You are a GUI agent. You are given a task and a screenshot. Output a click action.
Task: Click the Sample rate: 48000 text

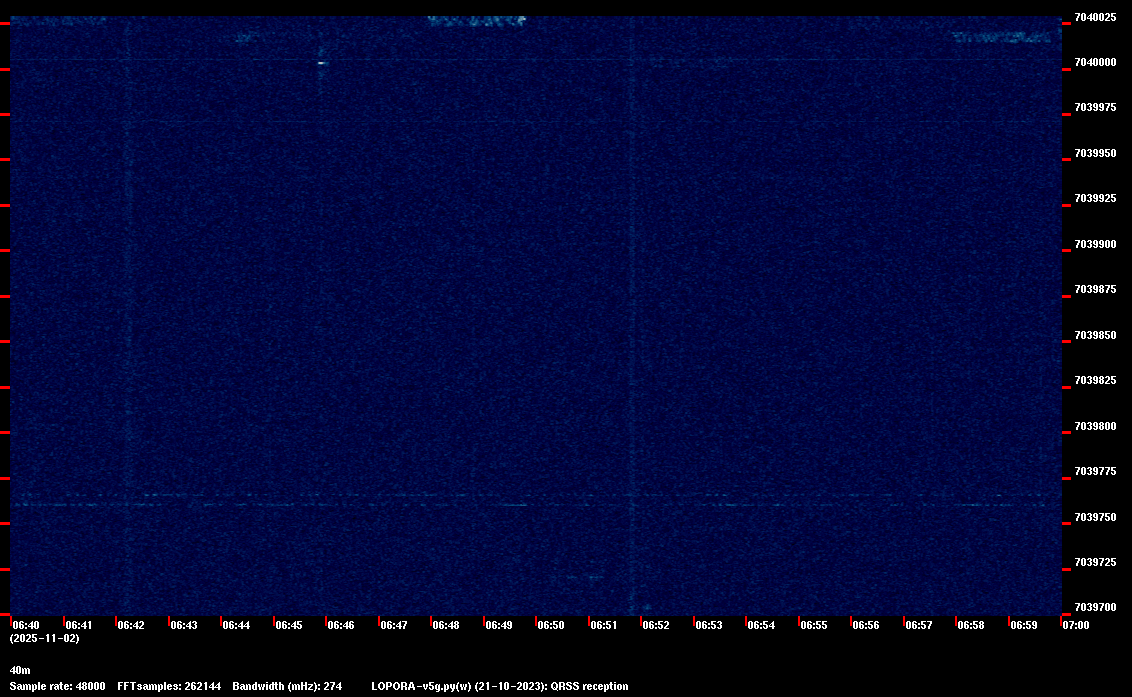pos(57,686)
